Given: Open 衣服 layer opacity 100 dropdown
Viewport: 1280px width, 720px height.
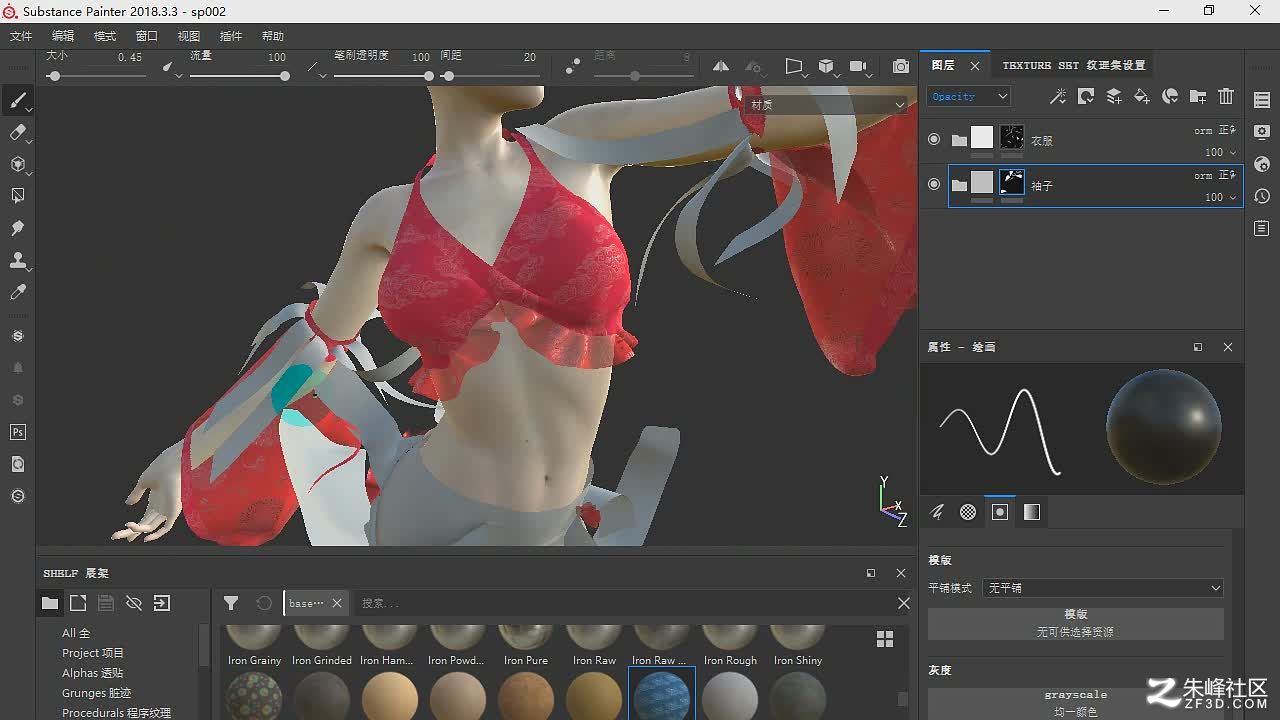Looking at the screenshot, I should [1221, 152].
